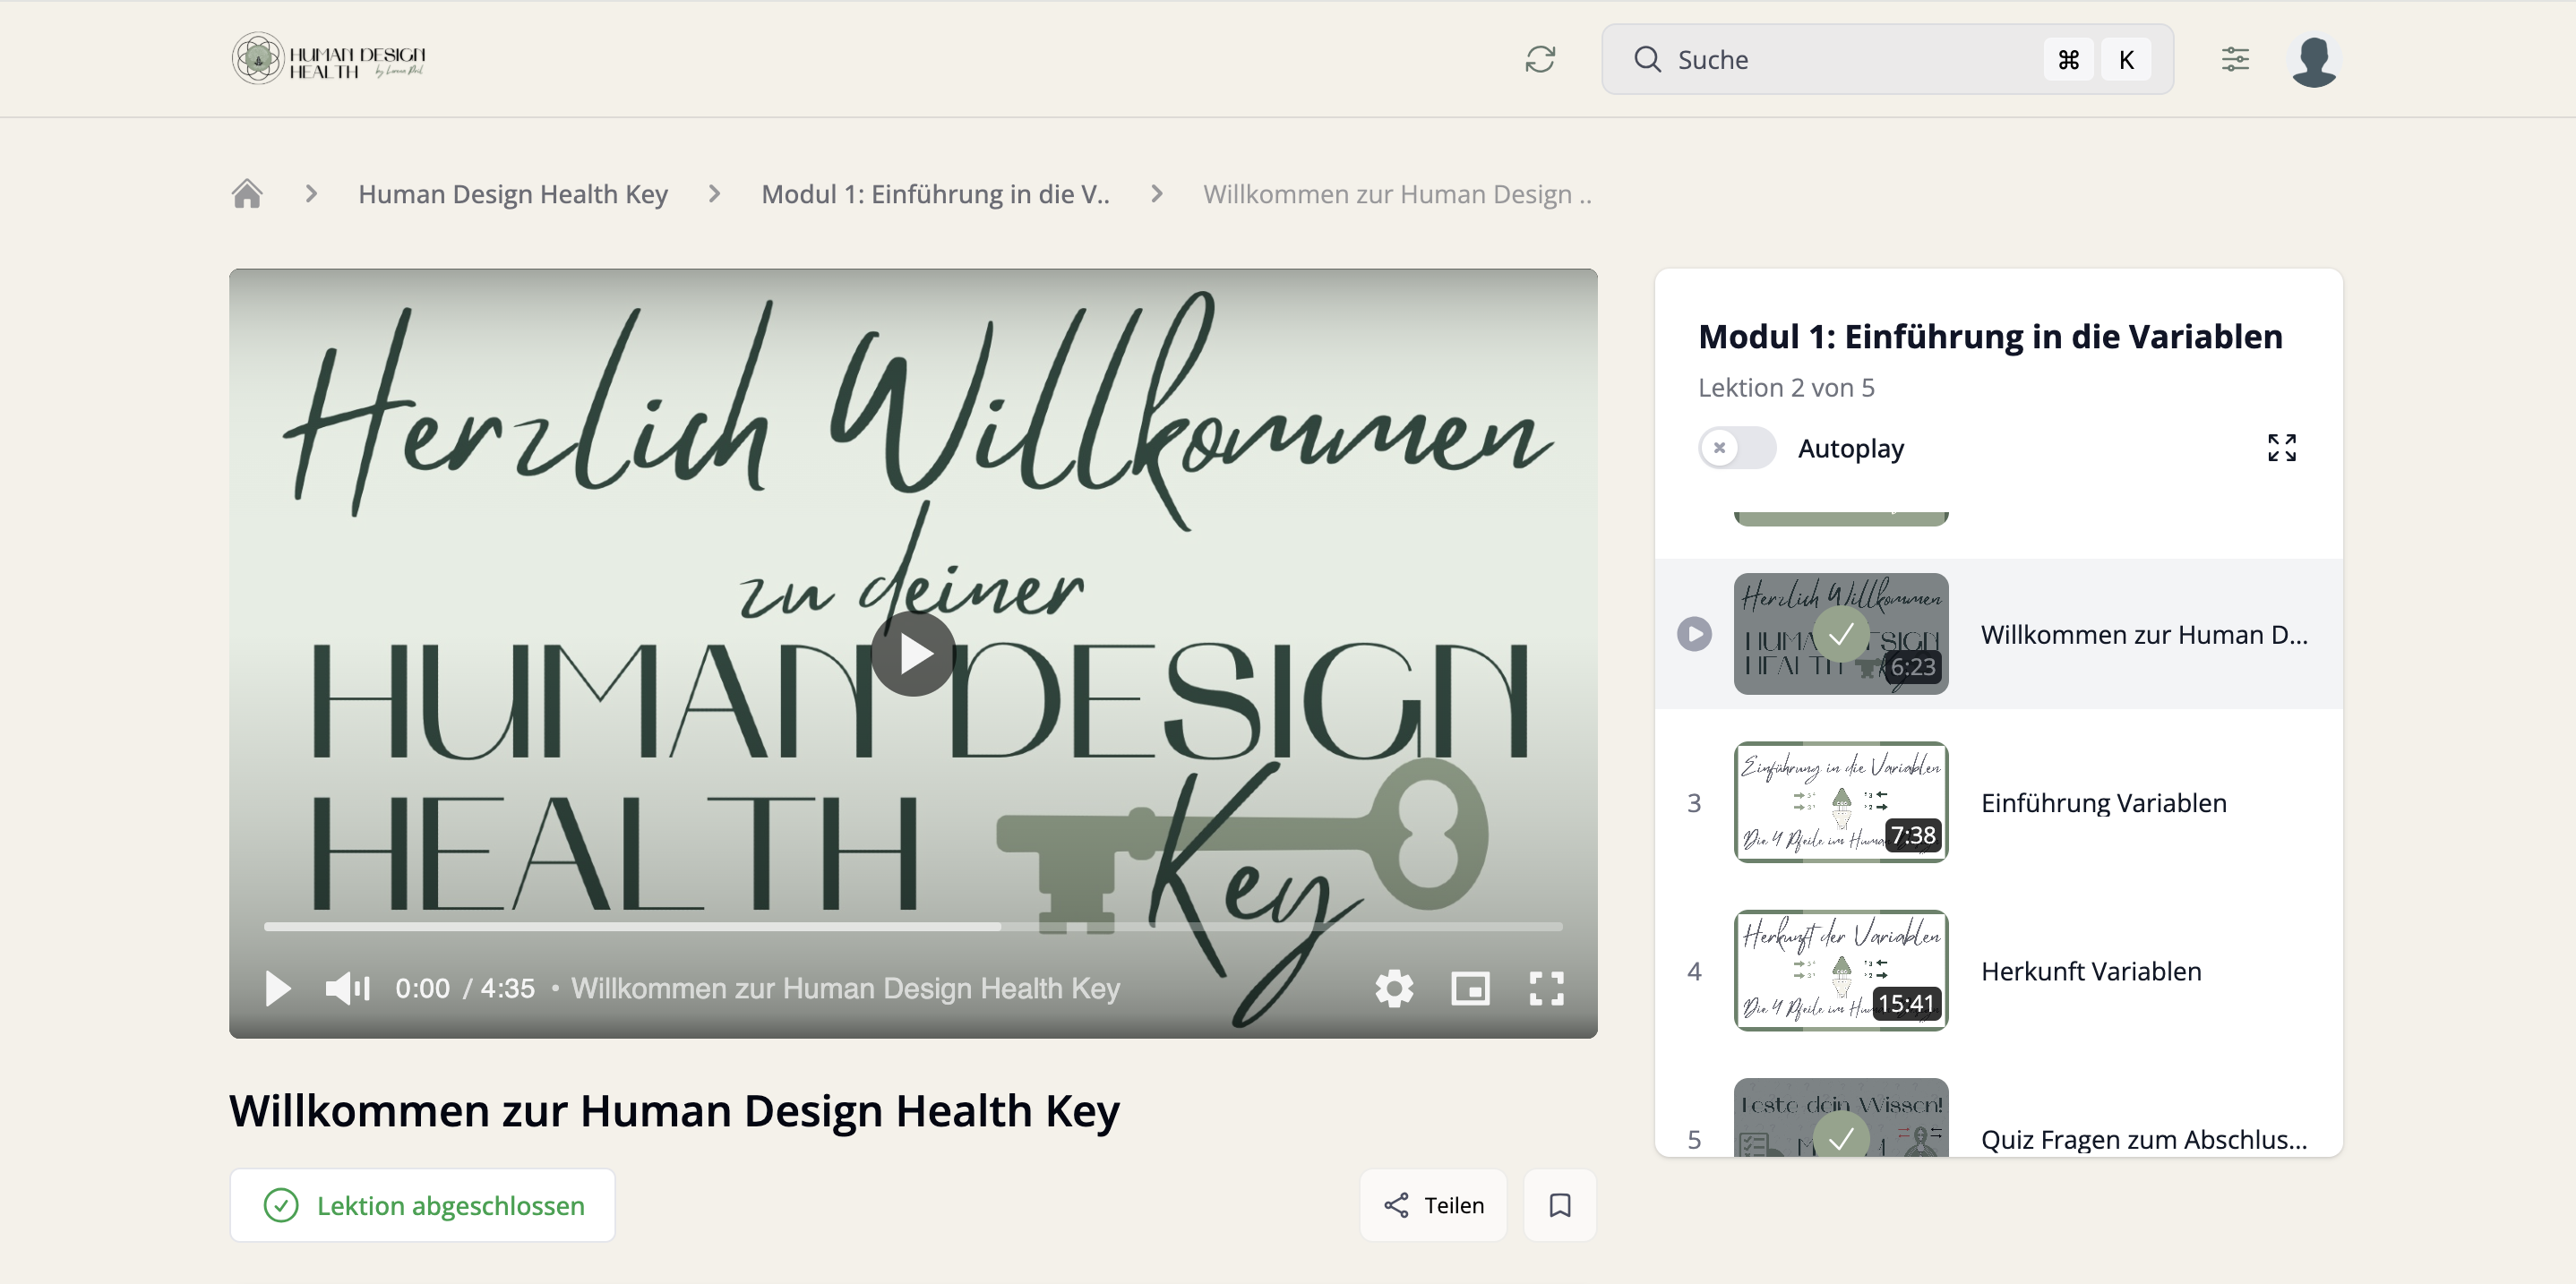The width and height of the screenshot is (2576, 1284).
Task: Navigate to Human Design Health Key breadcrumb
Action: pos(512,193)
